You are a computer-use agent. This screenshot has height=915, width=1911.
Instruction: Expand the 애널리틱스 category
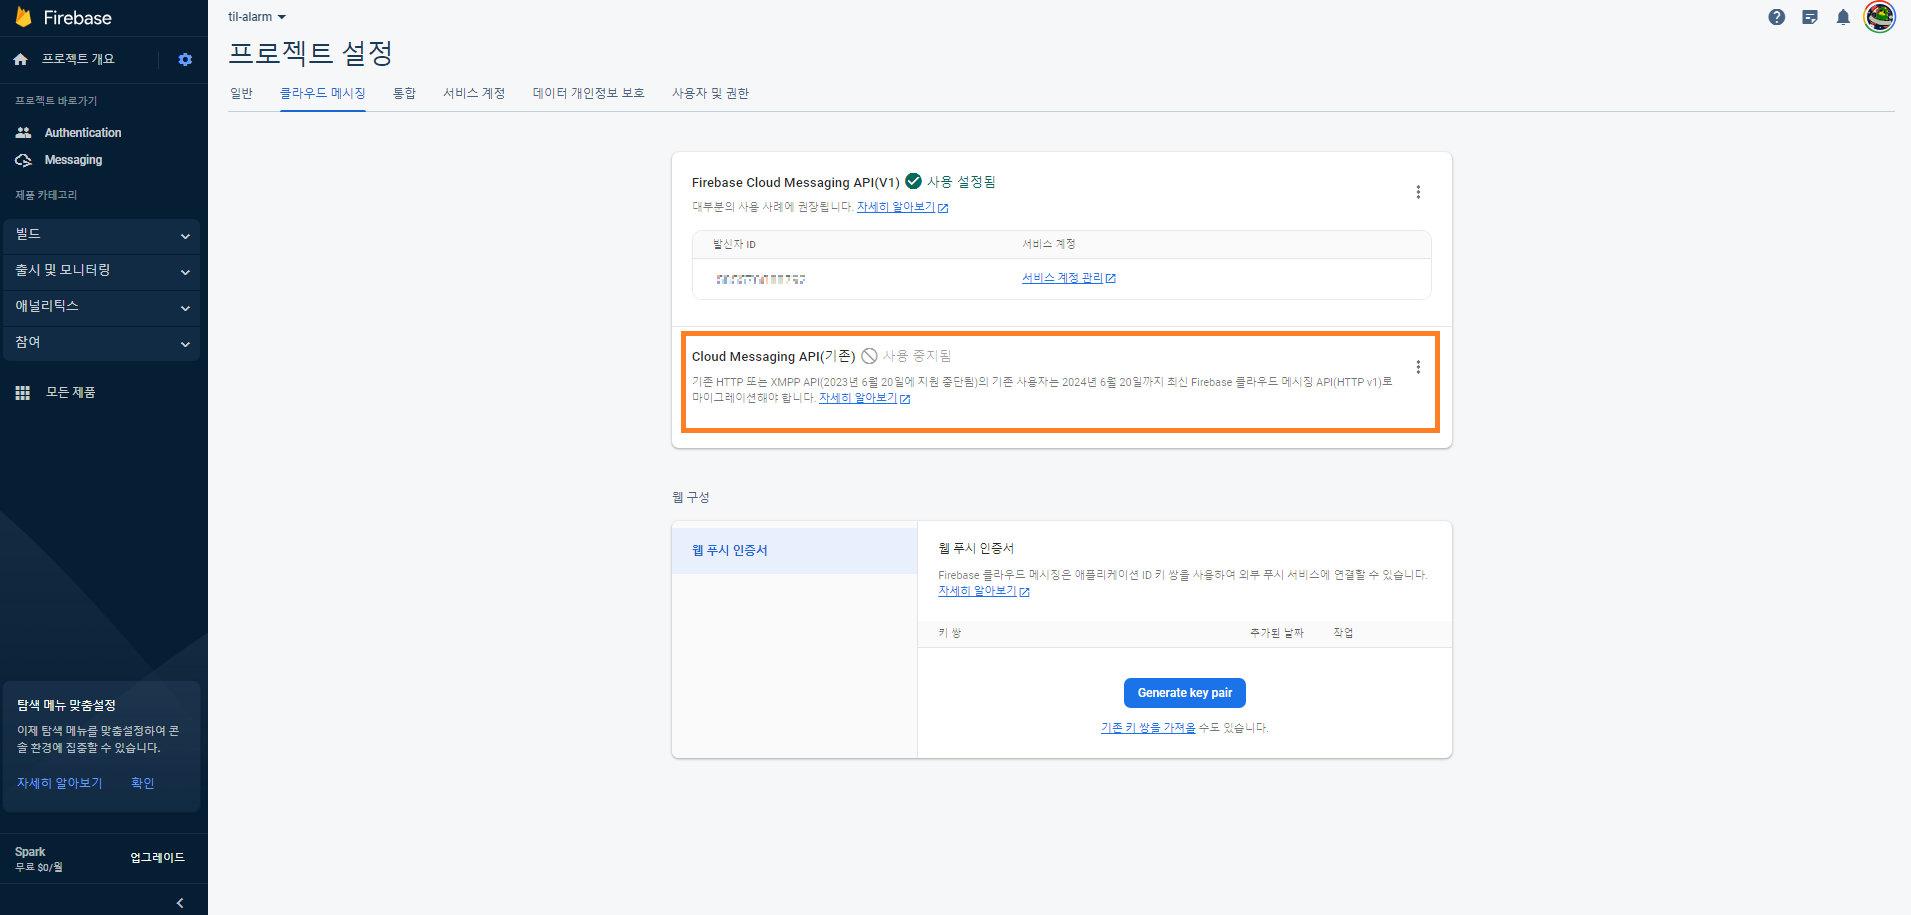click(x=102, y=307)
